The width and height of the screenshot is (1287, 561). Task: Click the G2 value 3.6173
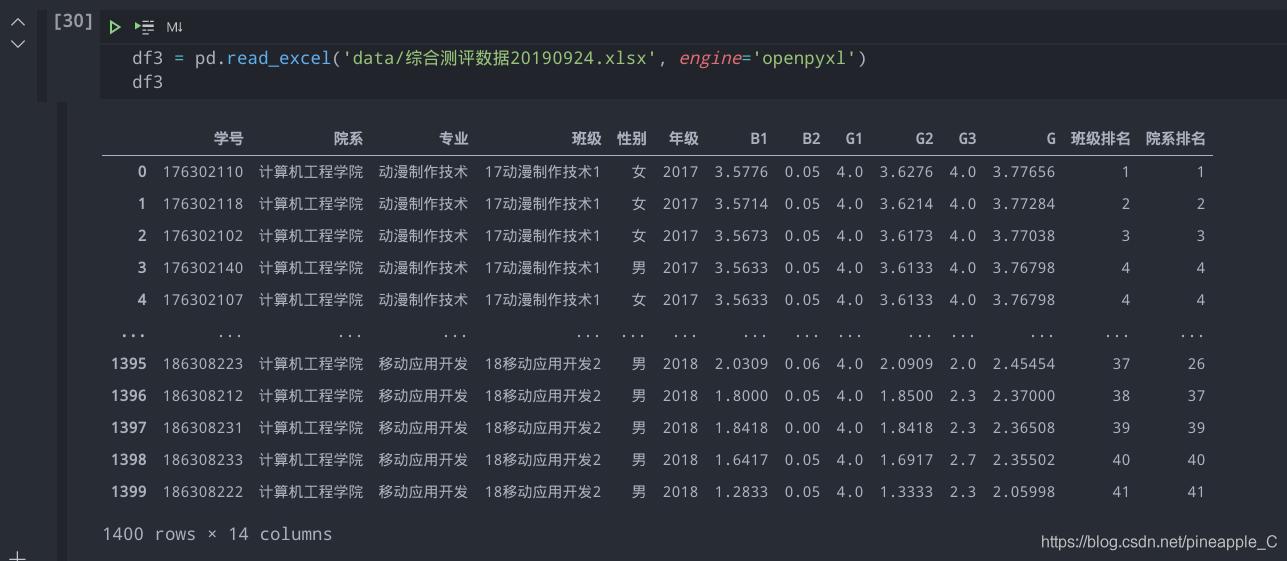906,236
